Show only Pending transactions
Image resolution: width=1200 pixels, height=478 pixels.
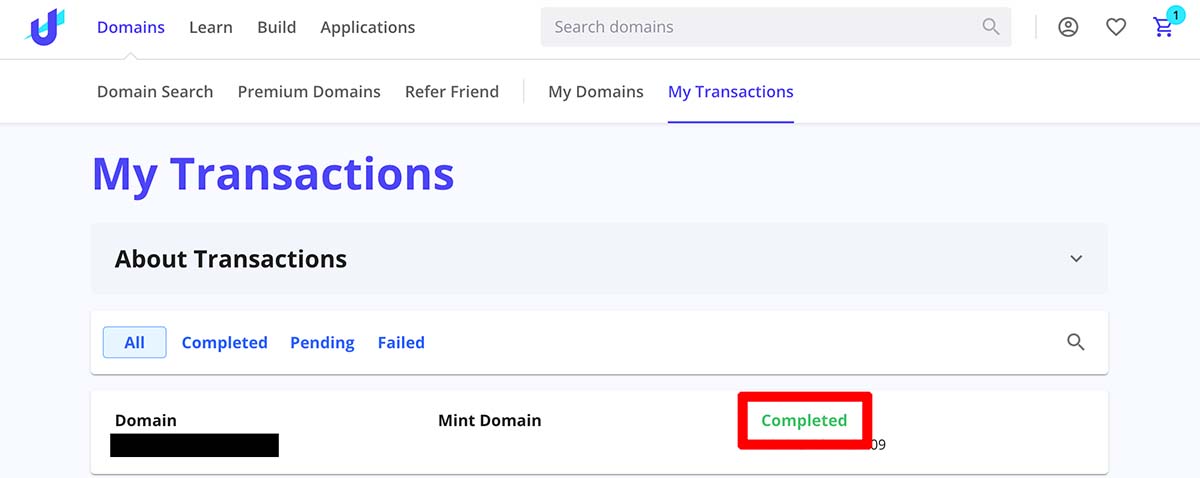coord(322,342)
